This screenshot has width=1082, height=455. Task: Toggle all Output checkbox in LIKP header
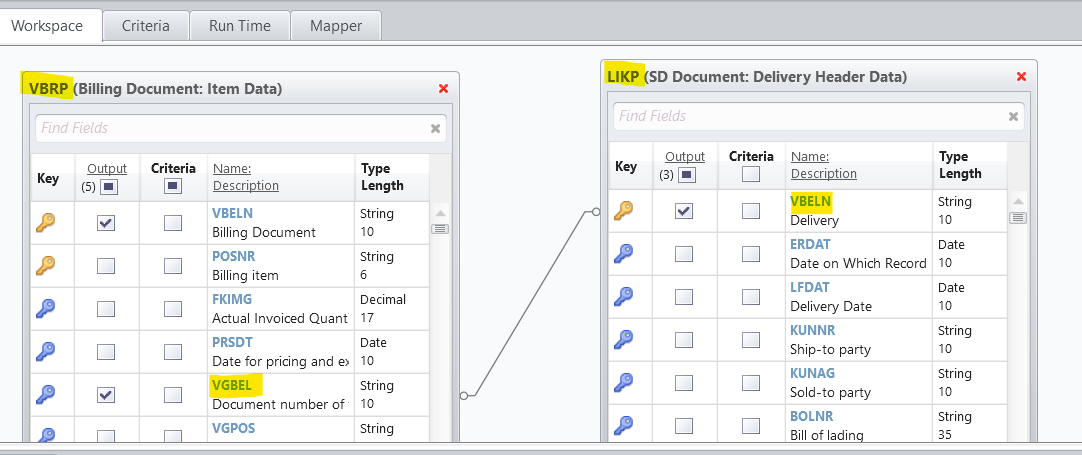(687, 175)
